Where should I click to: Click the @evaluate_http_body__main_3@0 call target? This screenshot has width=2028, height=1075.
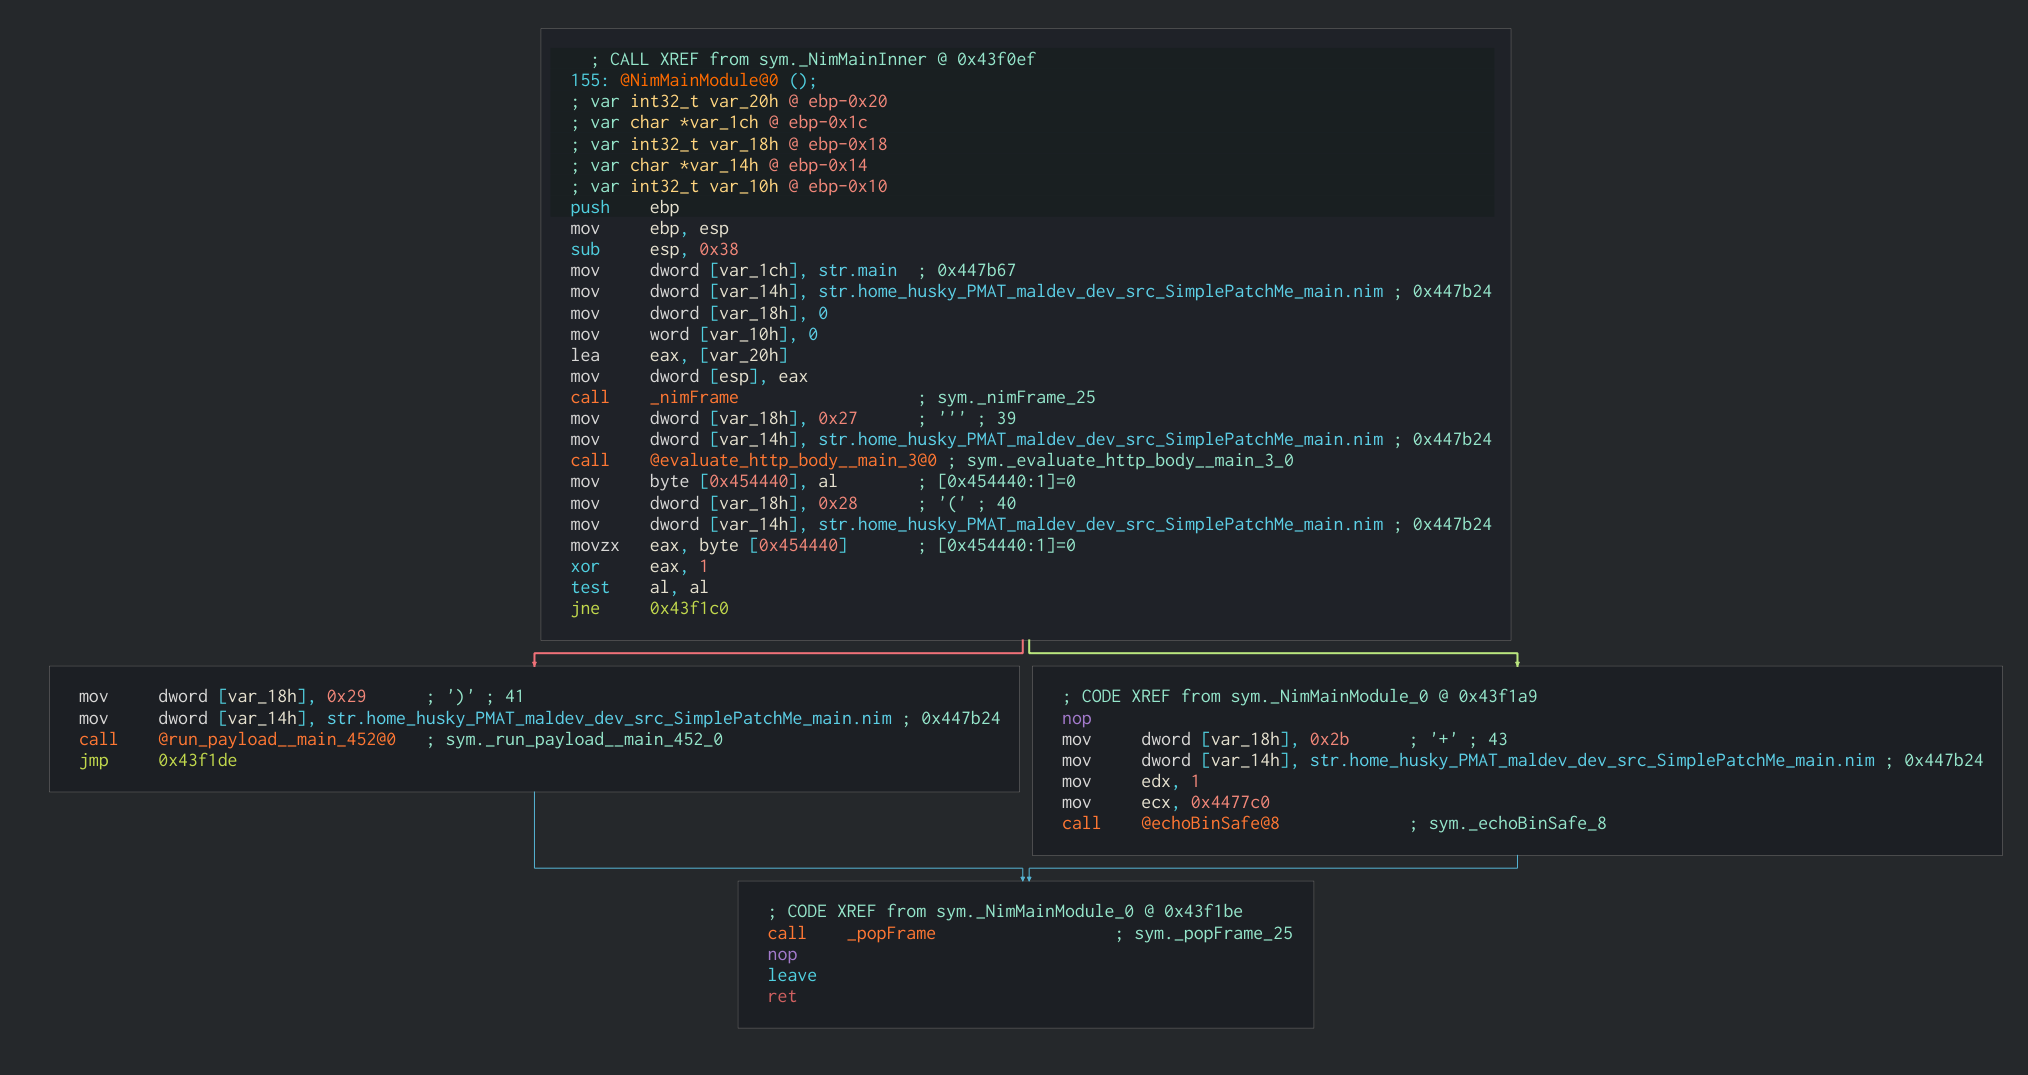tap(792, 460)
